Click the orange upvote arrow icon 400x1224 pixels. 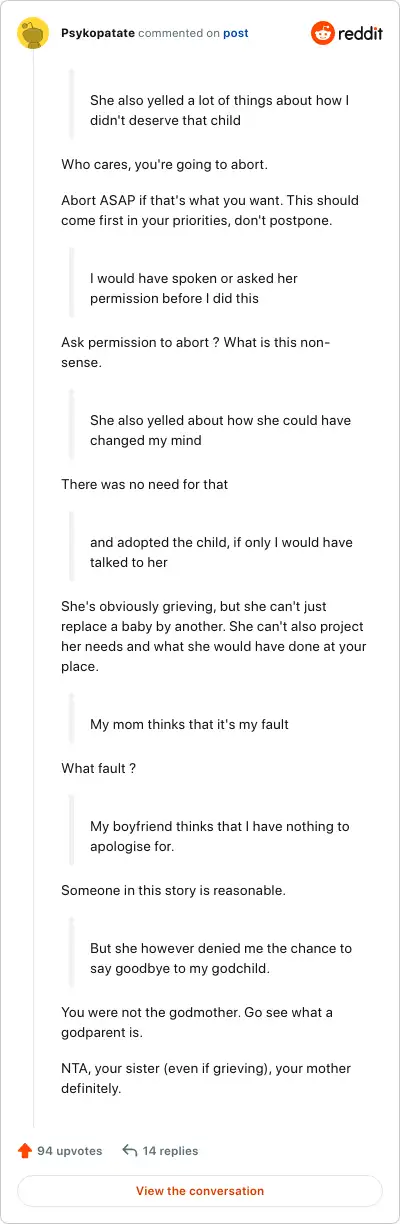point(25,1151)
